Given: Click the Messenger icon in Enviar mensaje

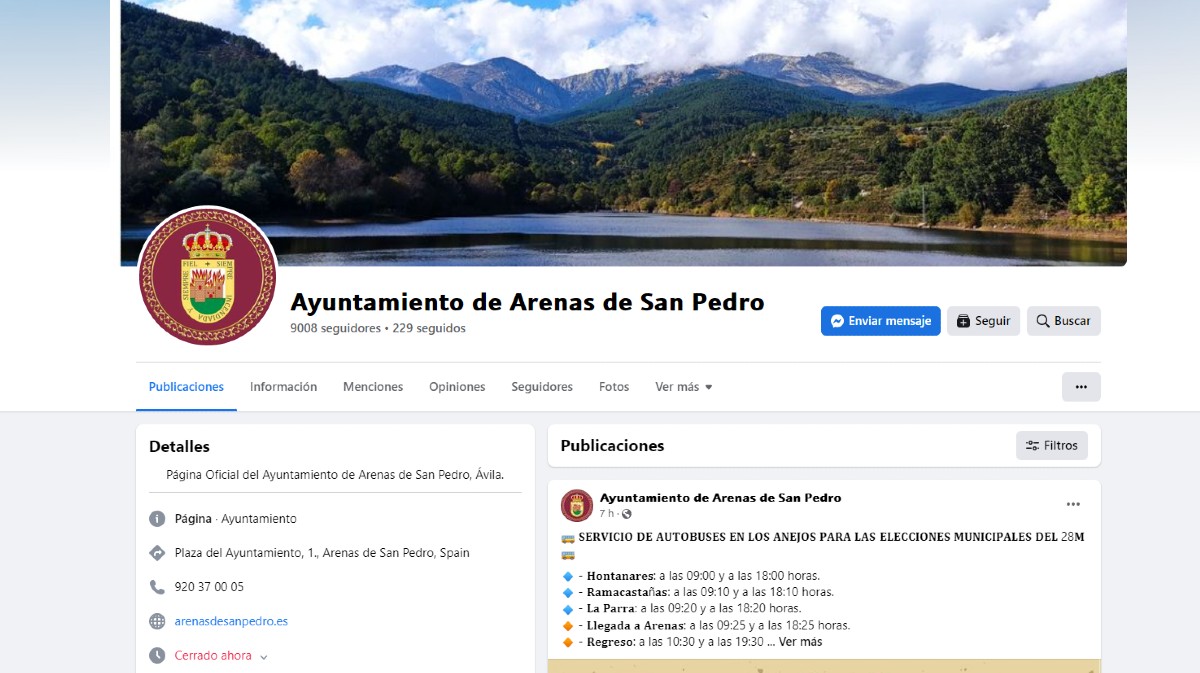Looking at the screenshot, I should [838, 321].
